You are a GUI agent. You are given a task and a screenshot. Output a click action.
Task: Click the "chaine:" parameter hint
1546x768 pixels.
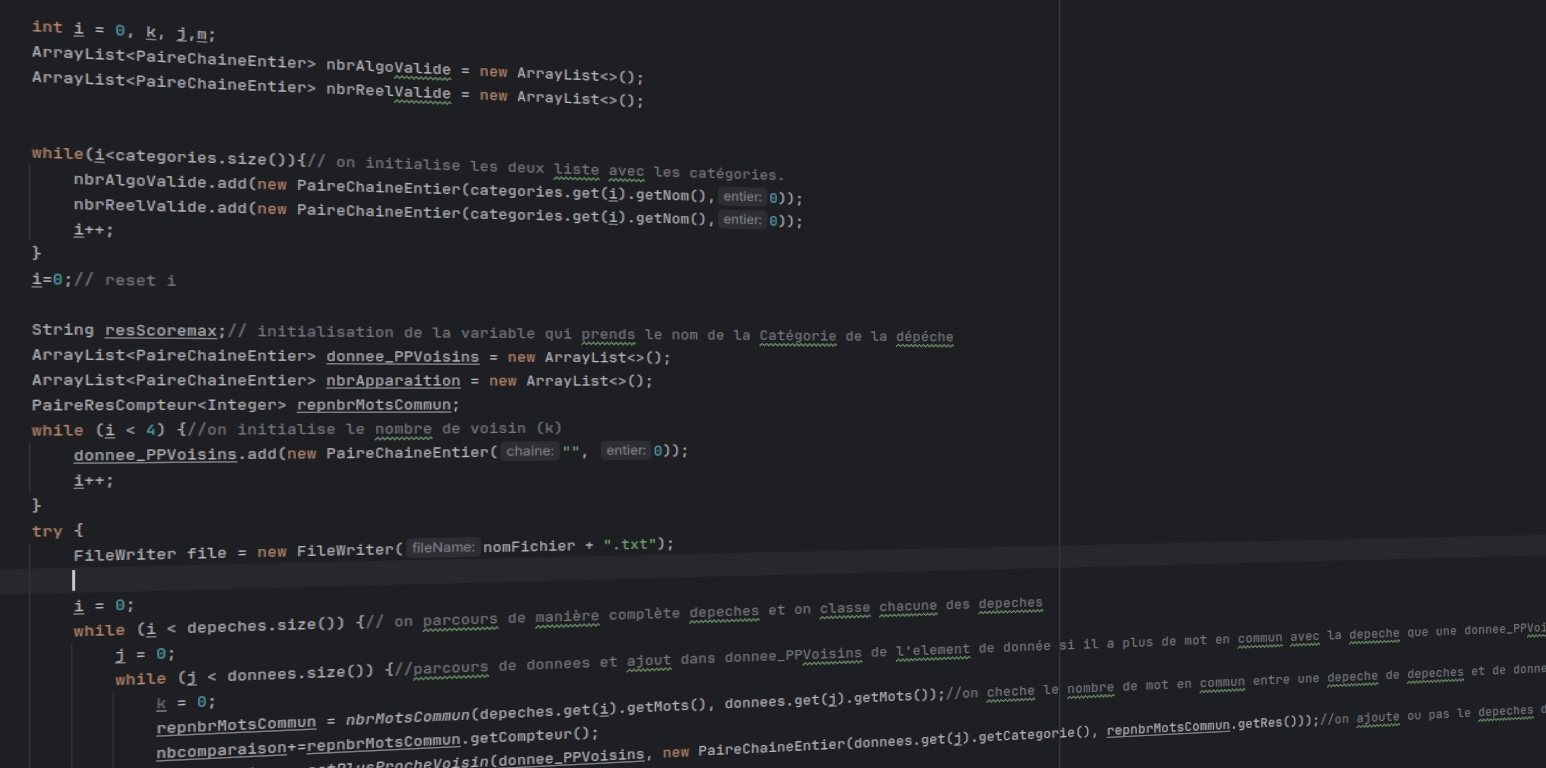[529, 451]
